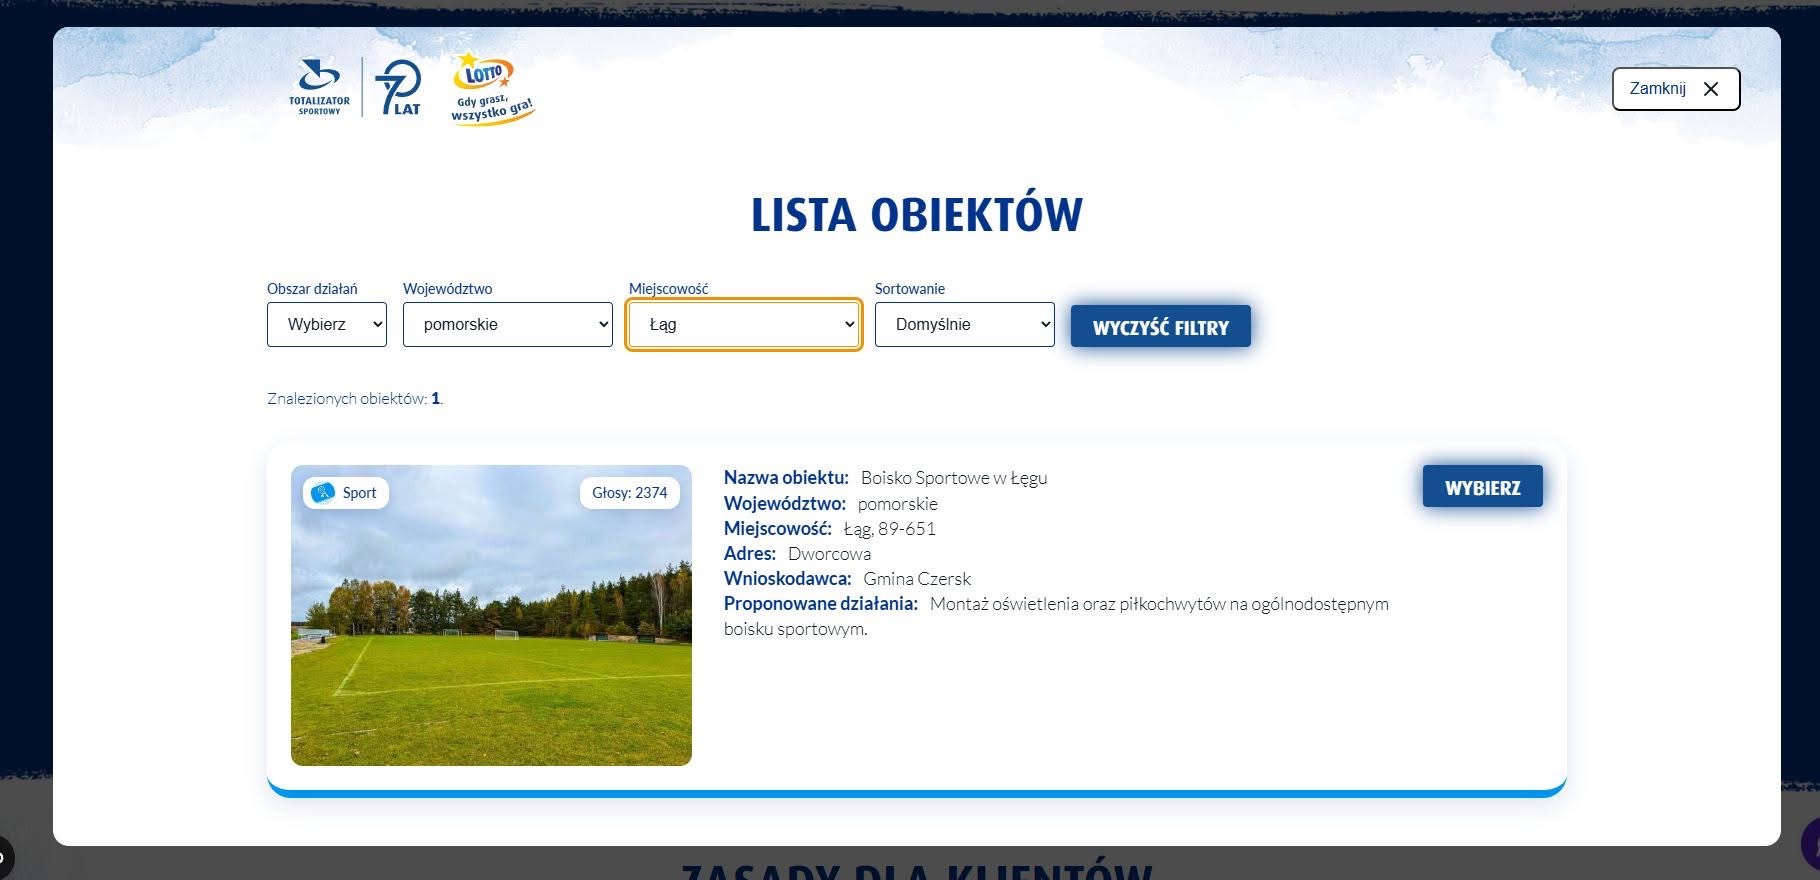Screen dimensions: 1820x880
Task: Click the Lista obiektów heading
Action: [x=916, y=215]
